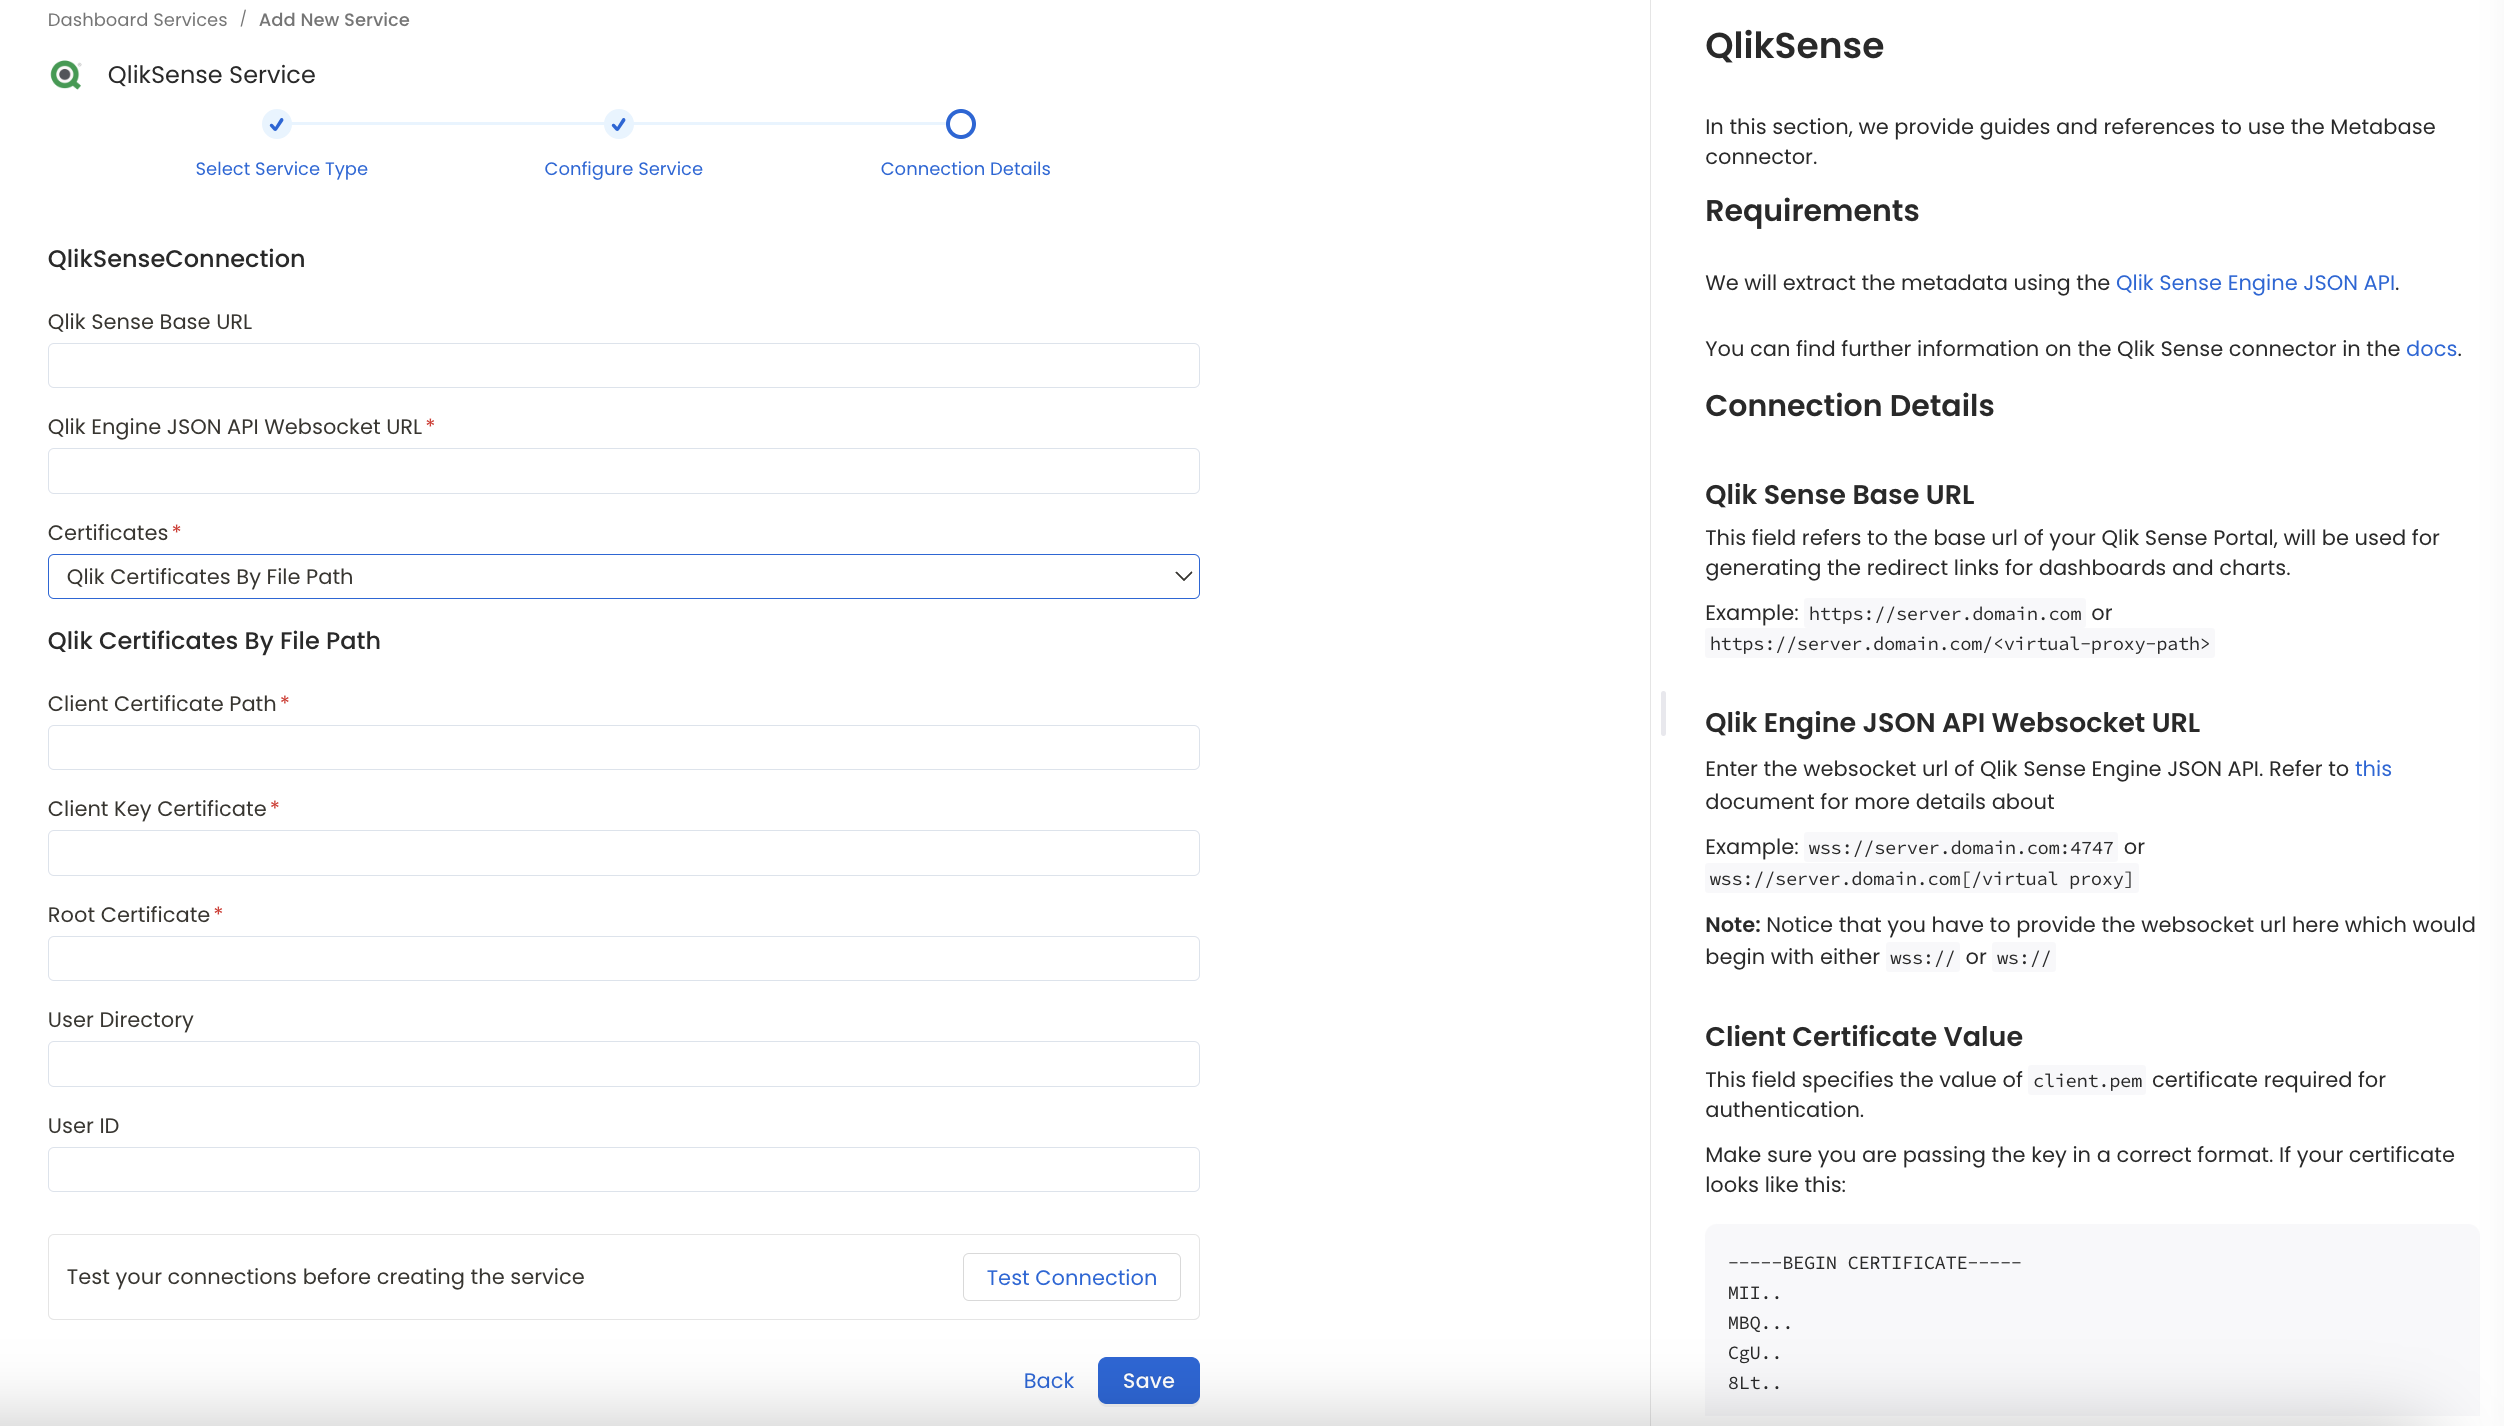Open the Qlik Sense Engine JSON API link
The image size is (2504, 1426).
(x=2253, y=282)
